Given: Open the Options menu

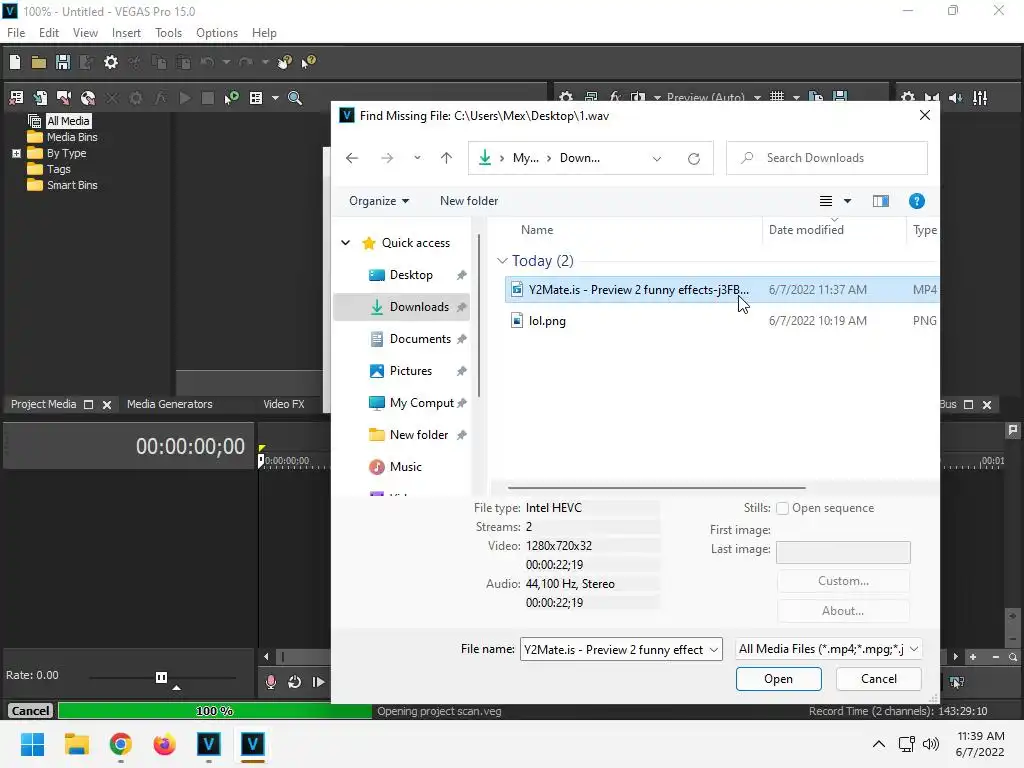Looking at the screenshot, I should click(x=217, y=33).
